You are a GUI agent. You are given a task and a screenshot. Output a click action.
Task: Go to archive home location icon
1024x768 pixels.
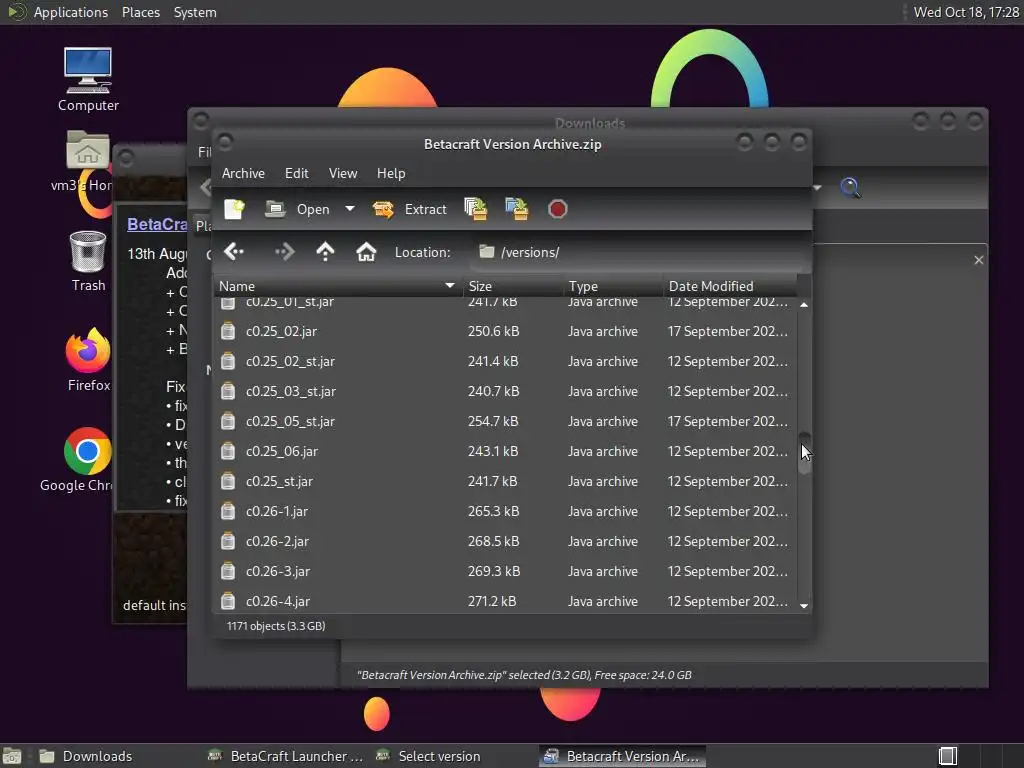point(366,251)
